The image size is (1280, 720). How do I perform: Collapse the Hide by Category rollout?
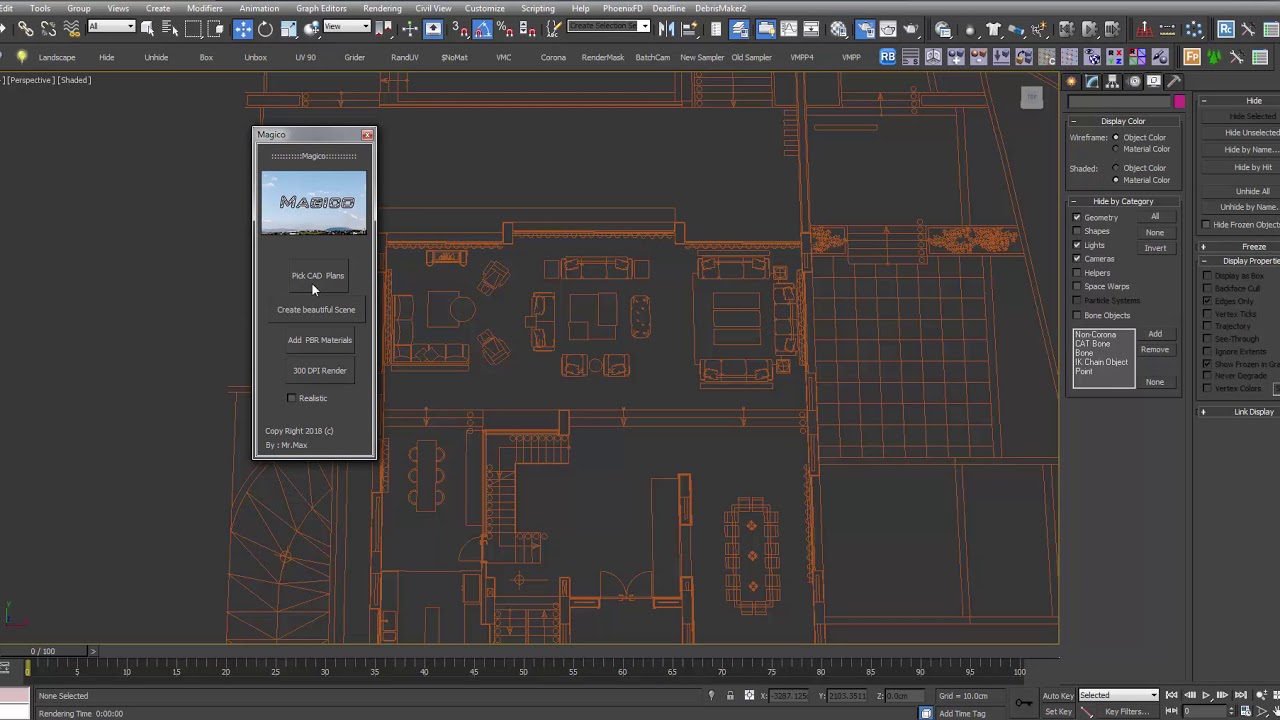pos(1123,201)
